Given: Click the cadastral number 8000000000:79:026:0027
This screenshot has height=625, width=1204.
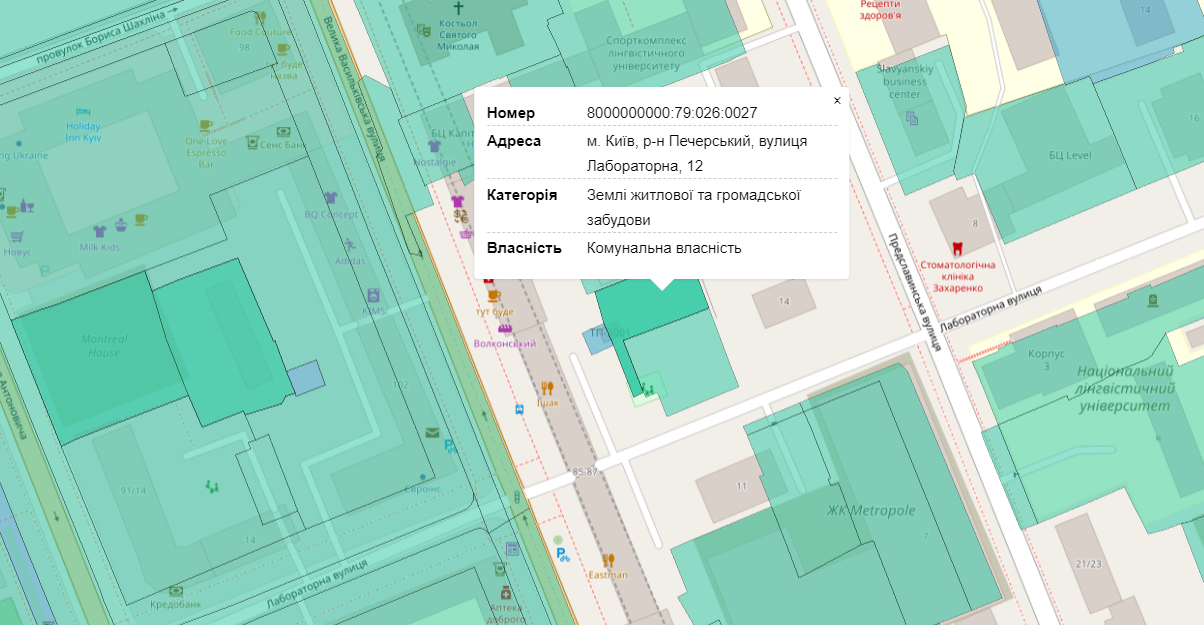Looking at the screenshot, I should point(671,113).
